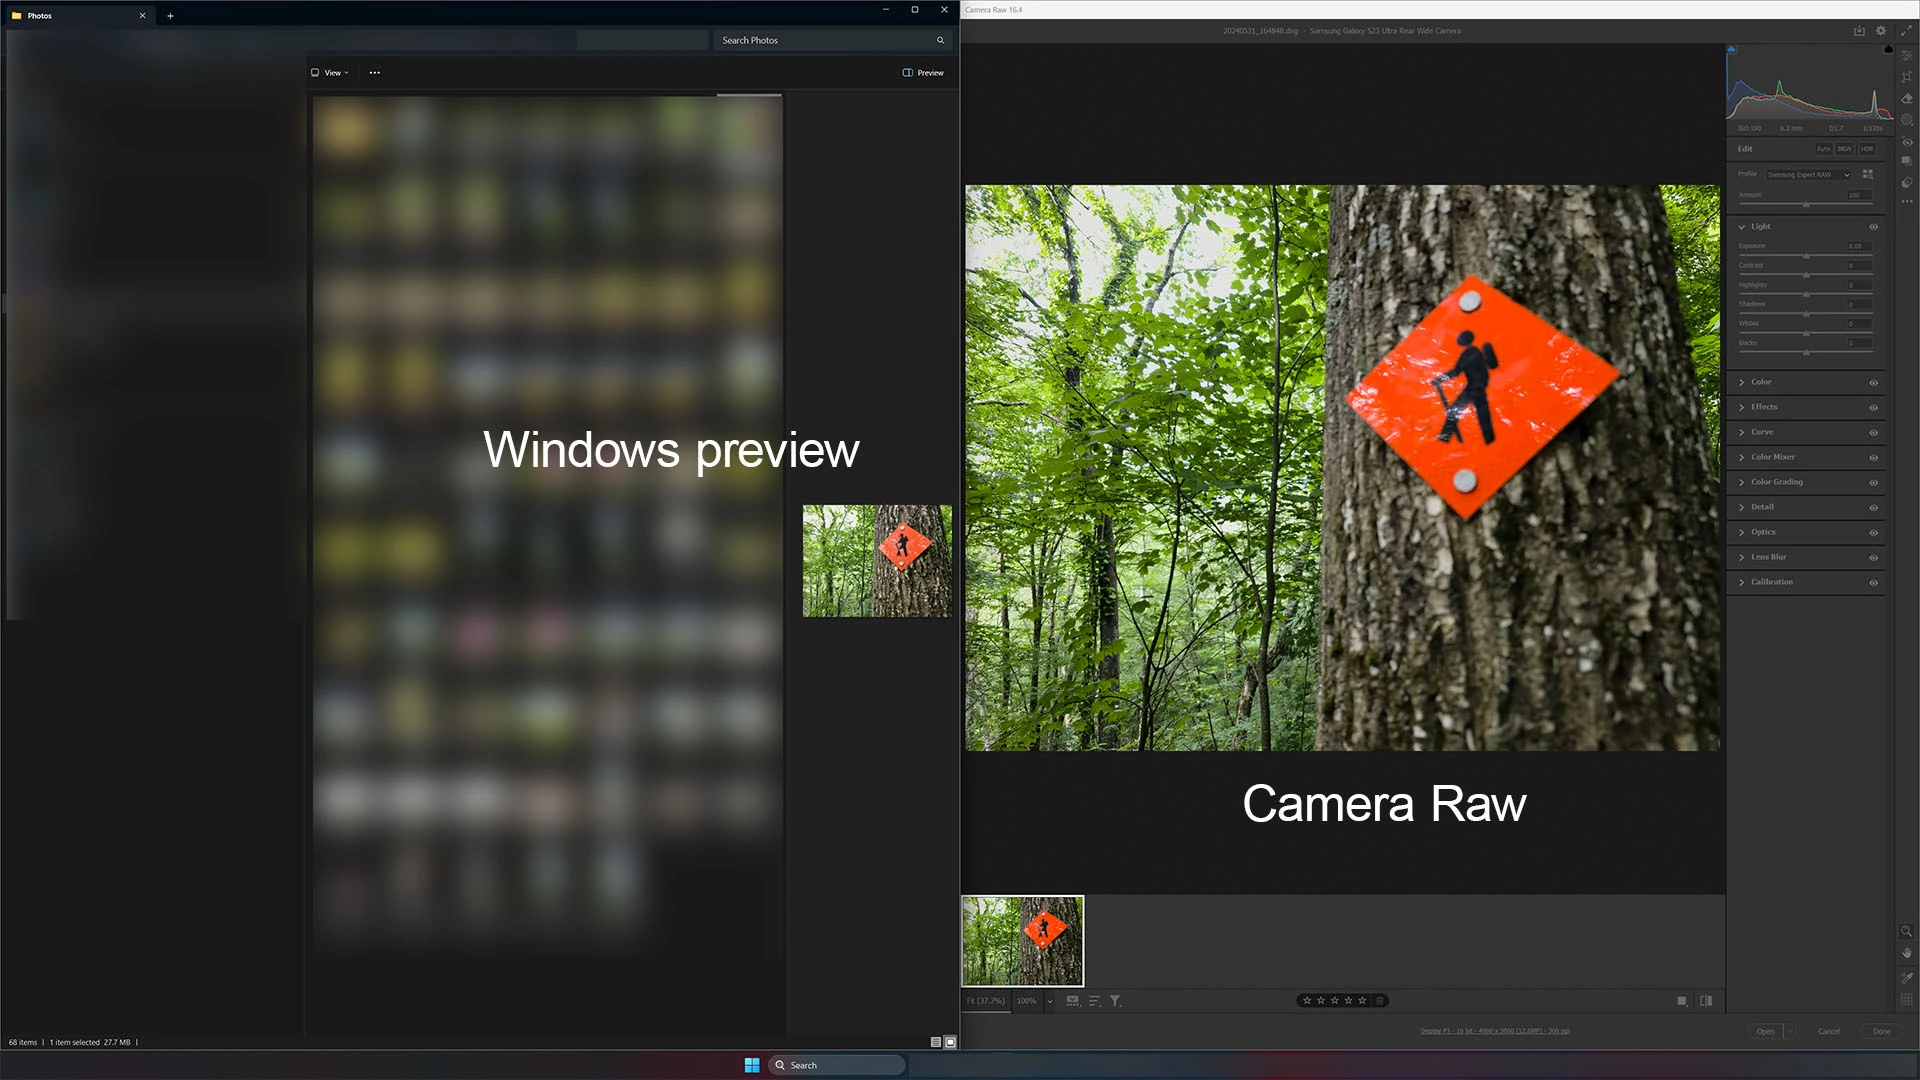Click the filmstrip filter funnel icon
1920x1080 pixels.
click(1115, 1001)
